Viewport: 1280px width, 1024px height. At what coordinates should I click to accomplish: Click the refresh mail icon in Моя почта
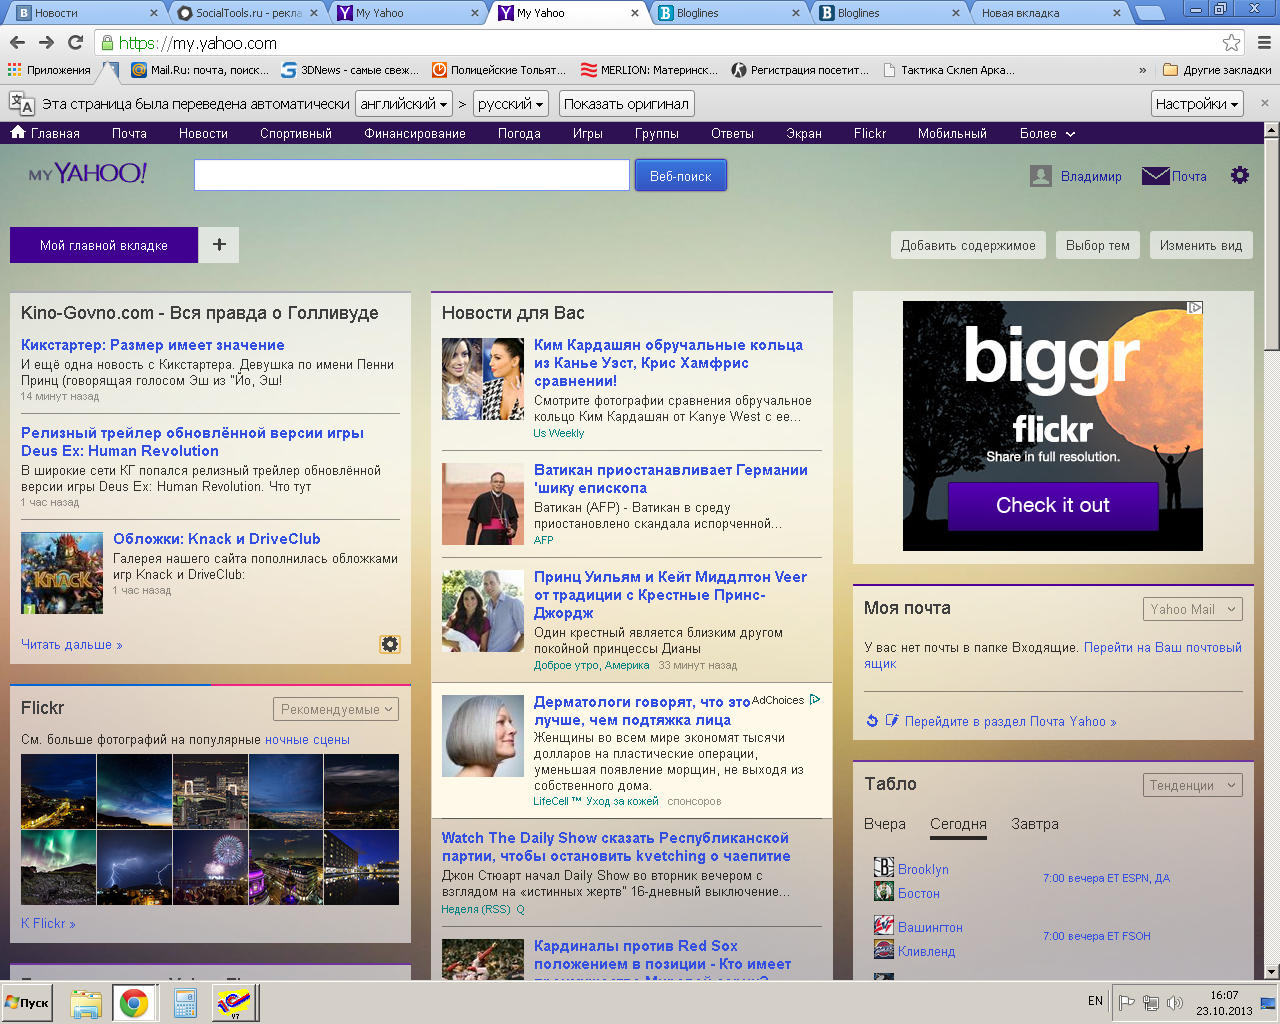coord(872,721)
